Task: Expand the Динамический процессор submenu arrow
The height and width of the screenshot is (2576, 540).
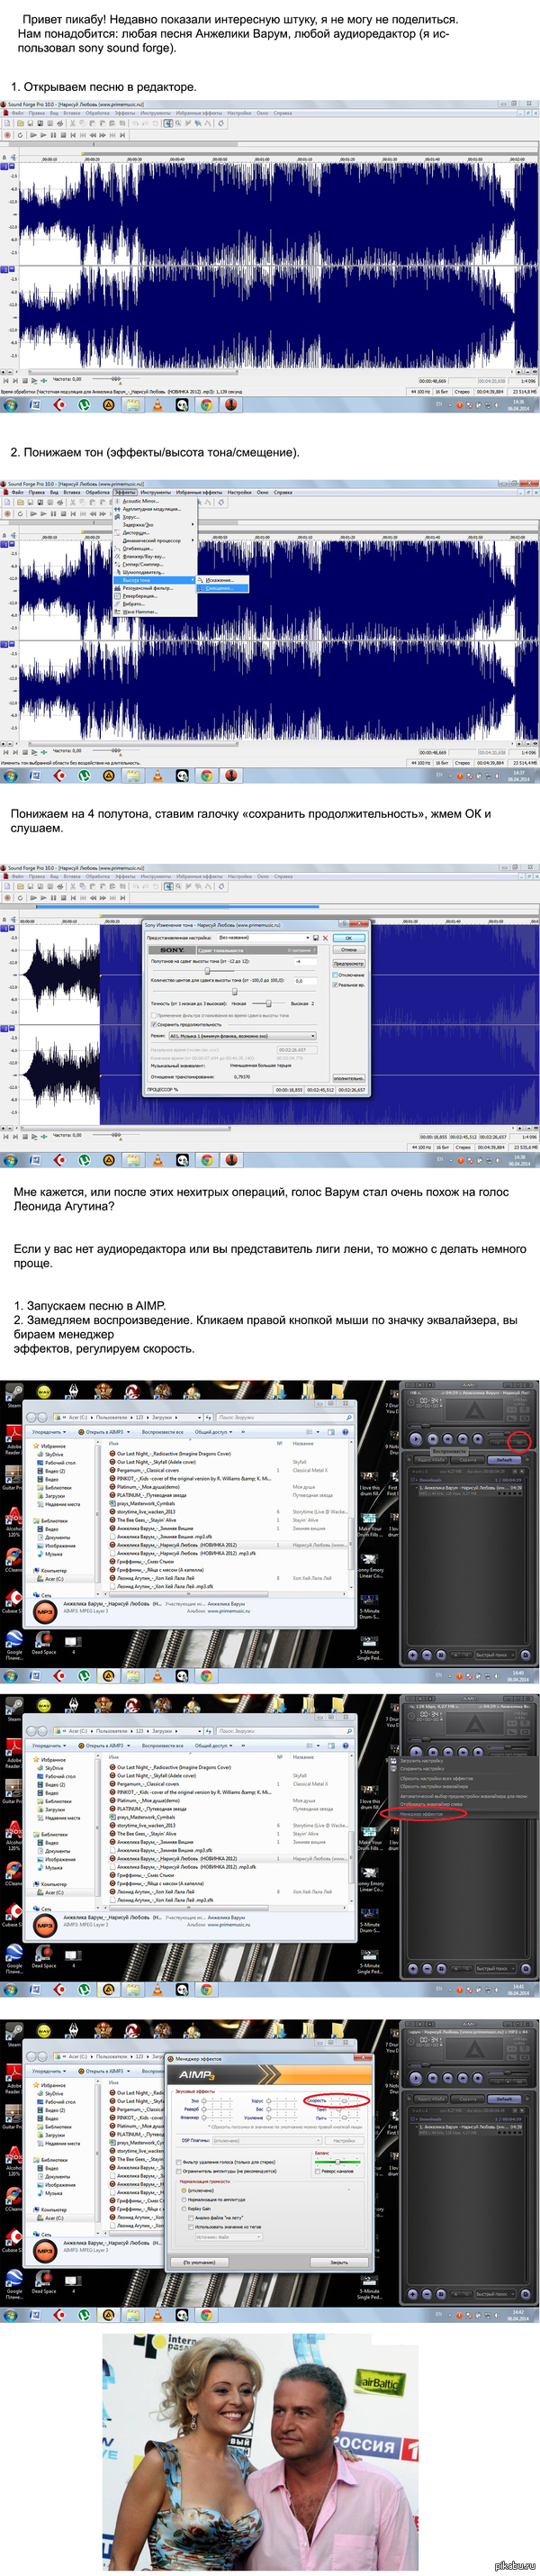Action: click(x=193, y=540)
